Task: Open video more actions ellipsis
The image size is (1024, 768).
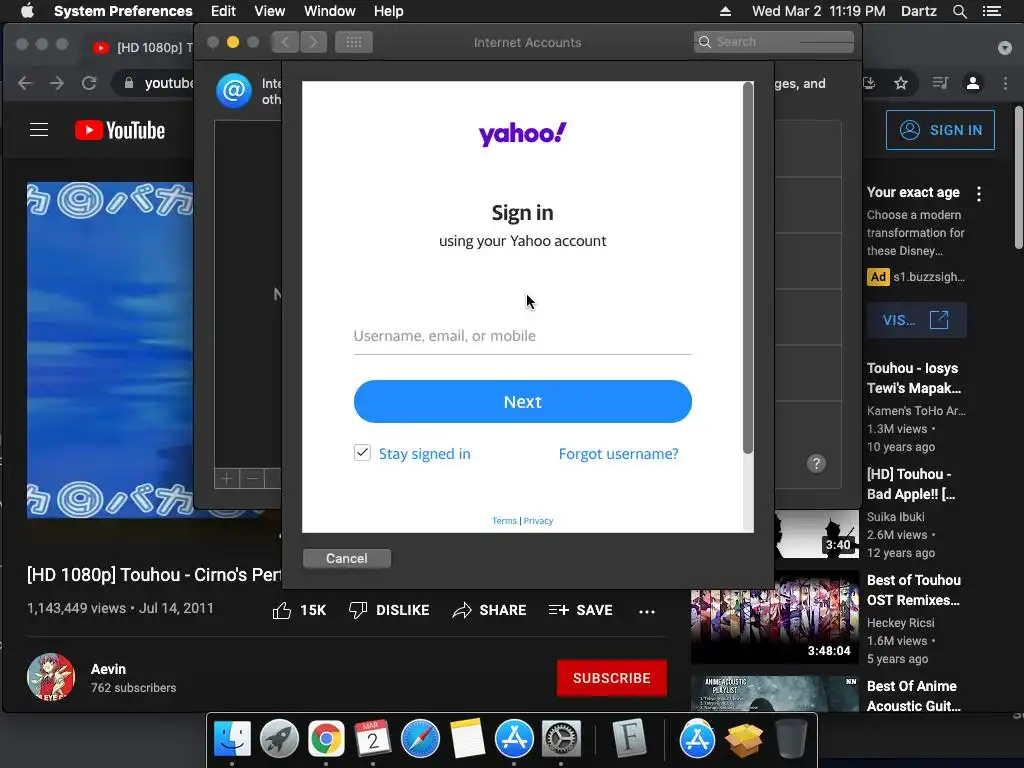Action: [647, 612]
